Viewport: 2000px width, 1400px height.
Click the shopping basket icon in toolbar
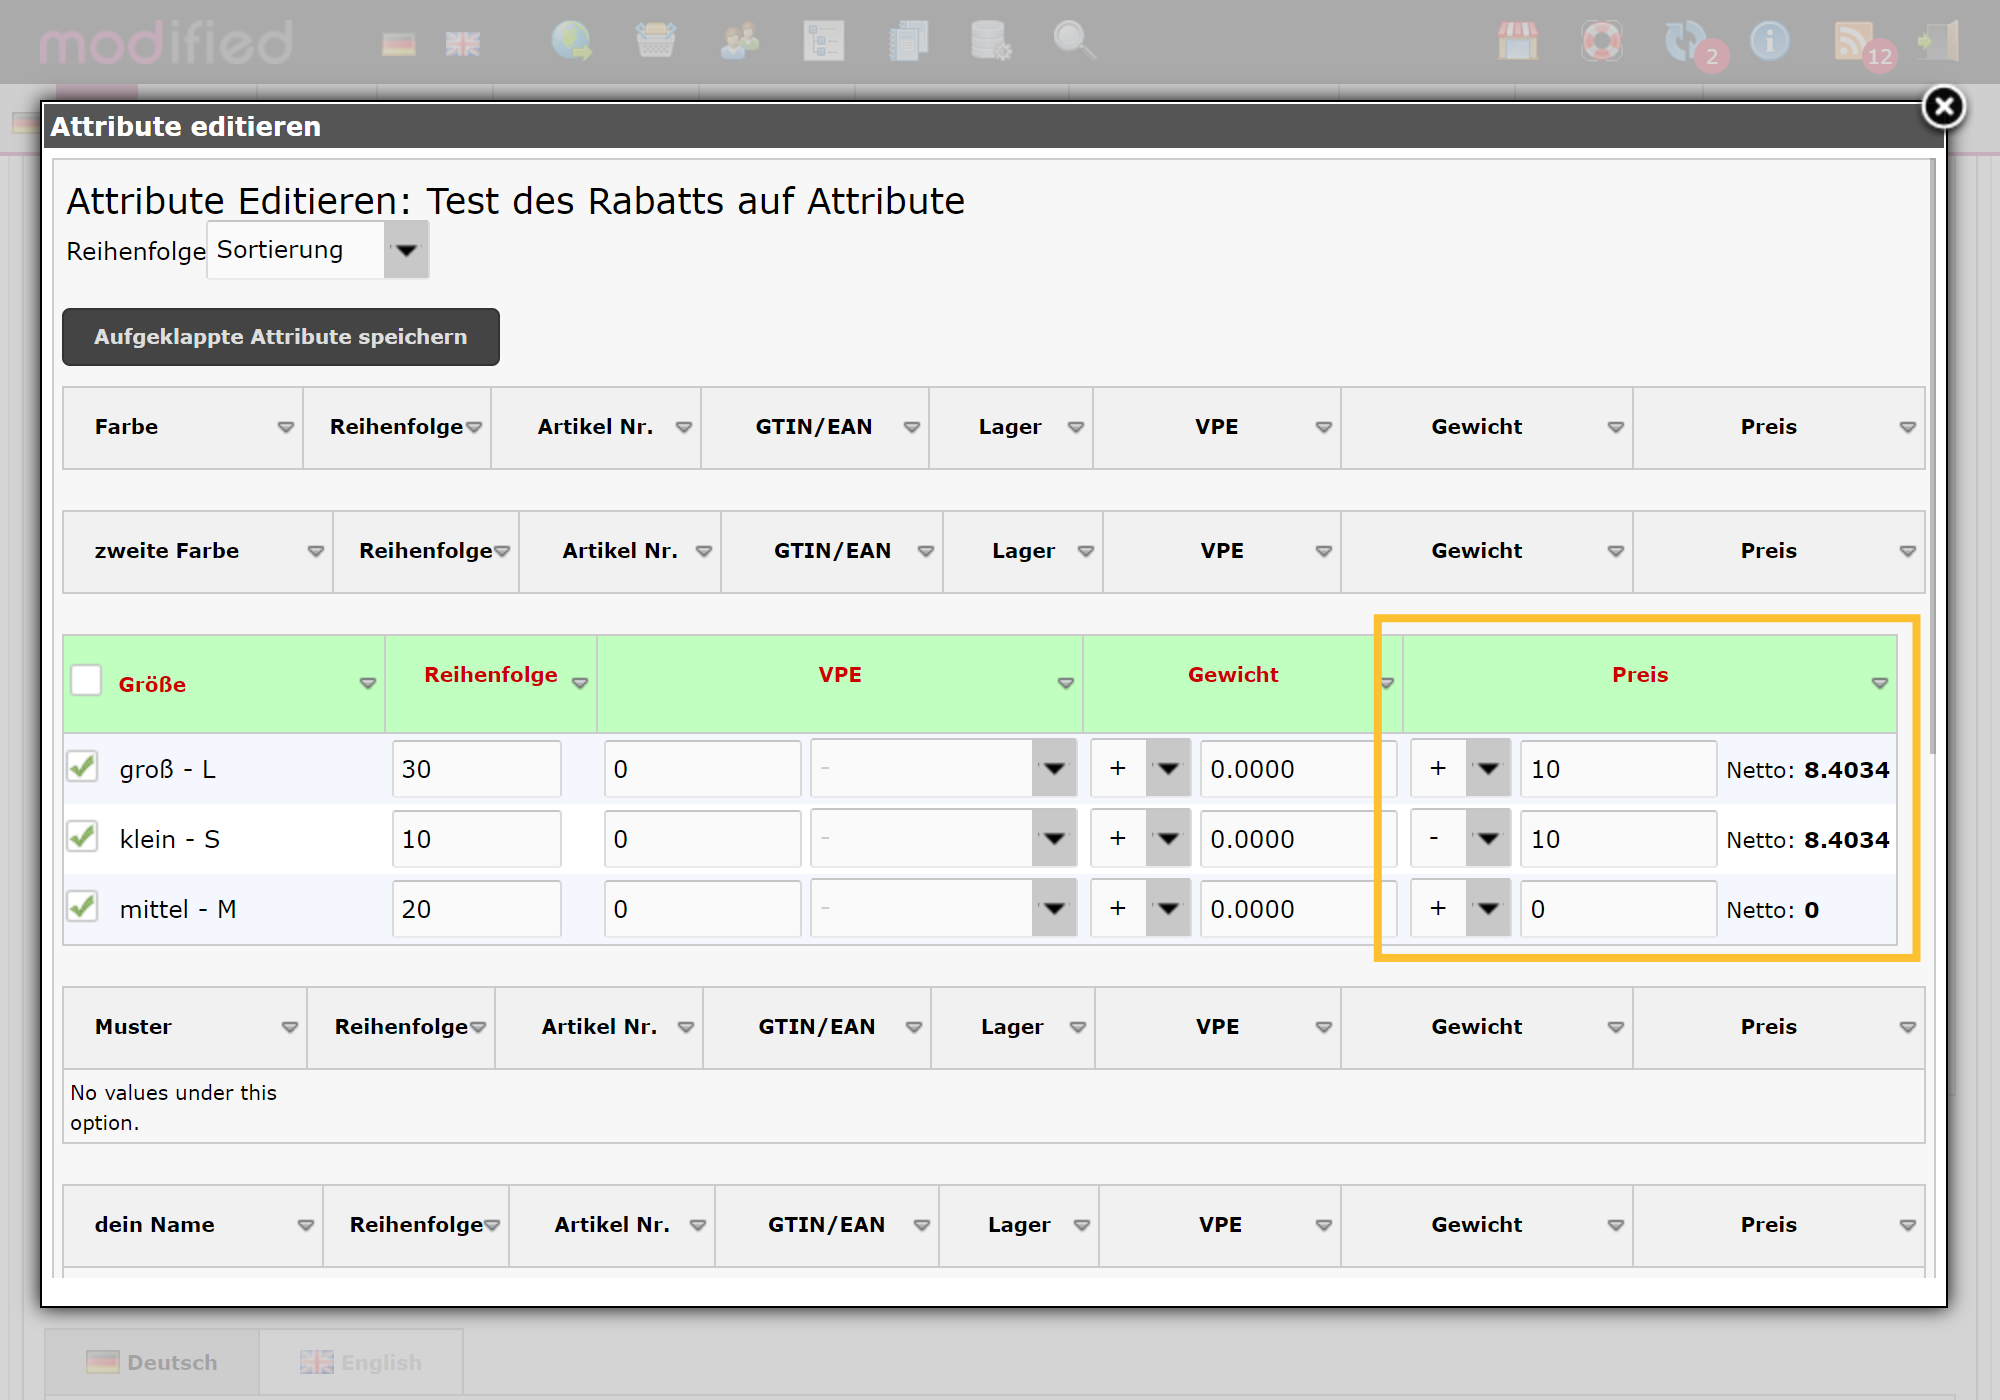(655, 42)
